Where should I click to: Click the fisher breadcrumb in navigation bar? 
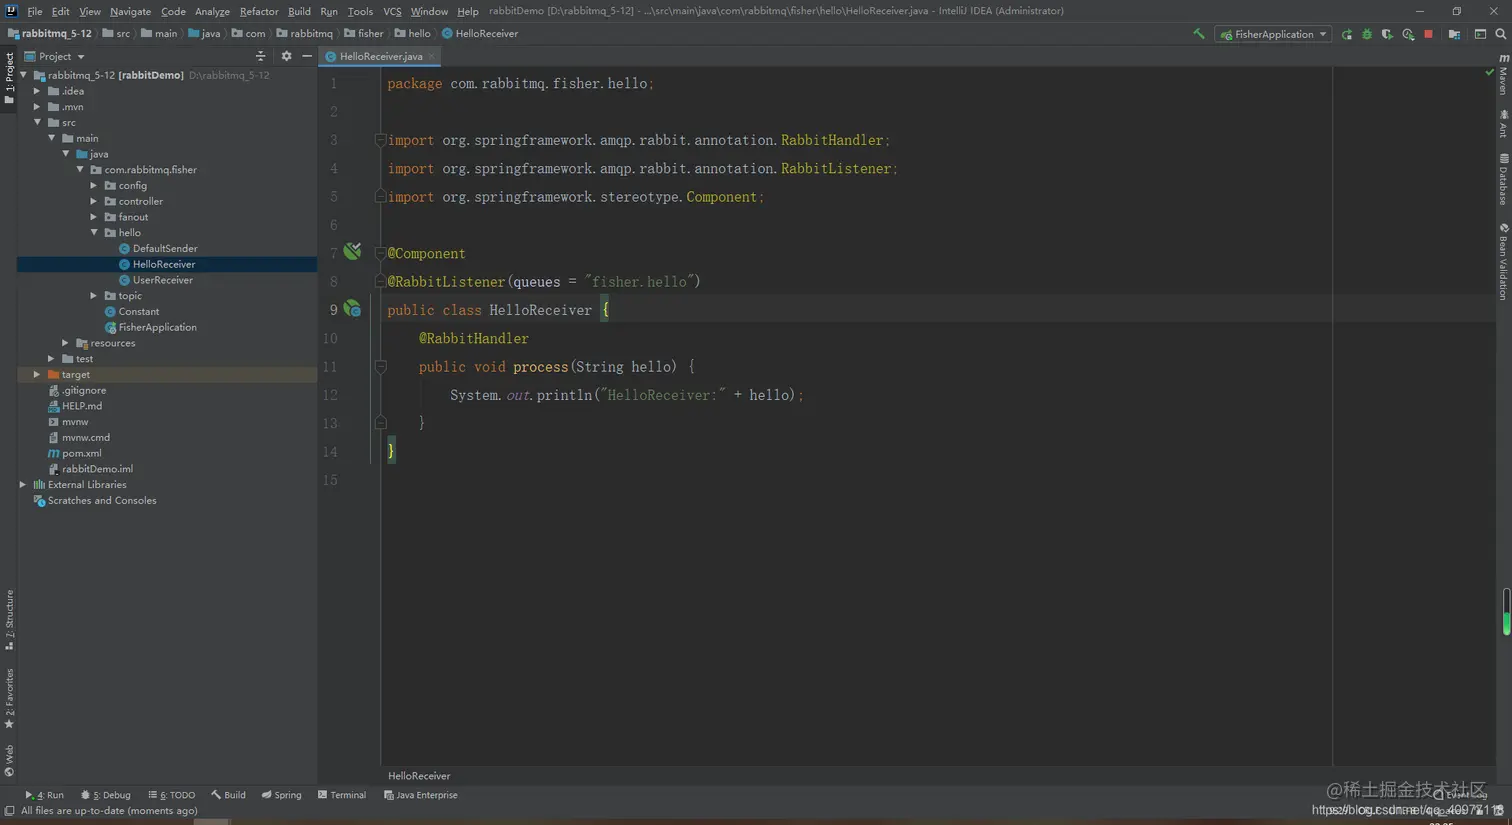364,34
